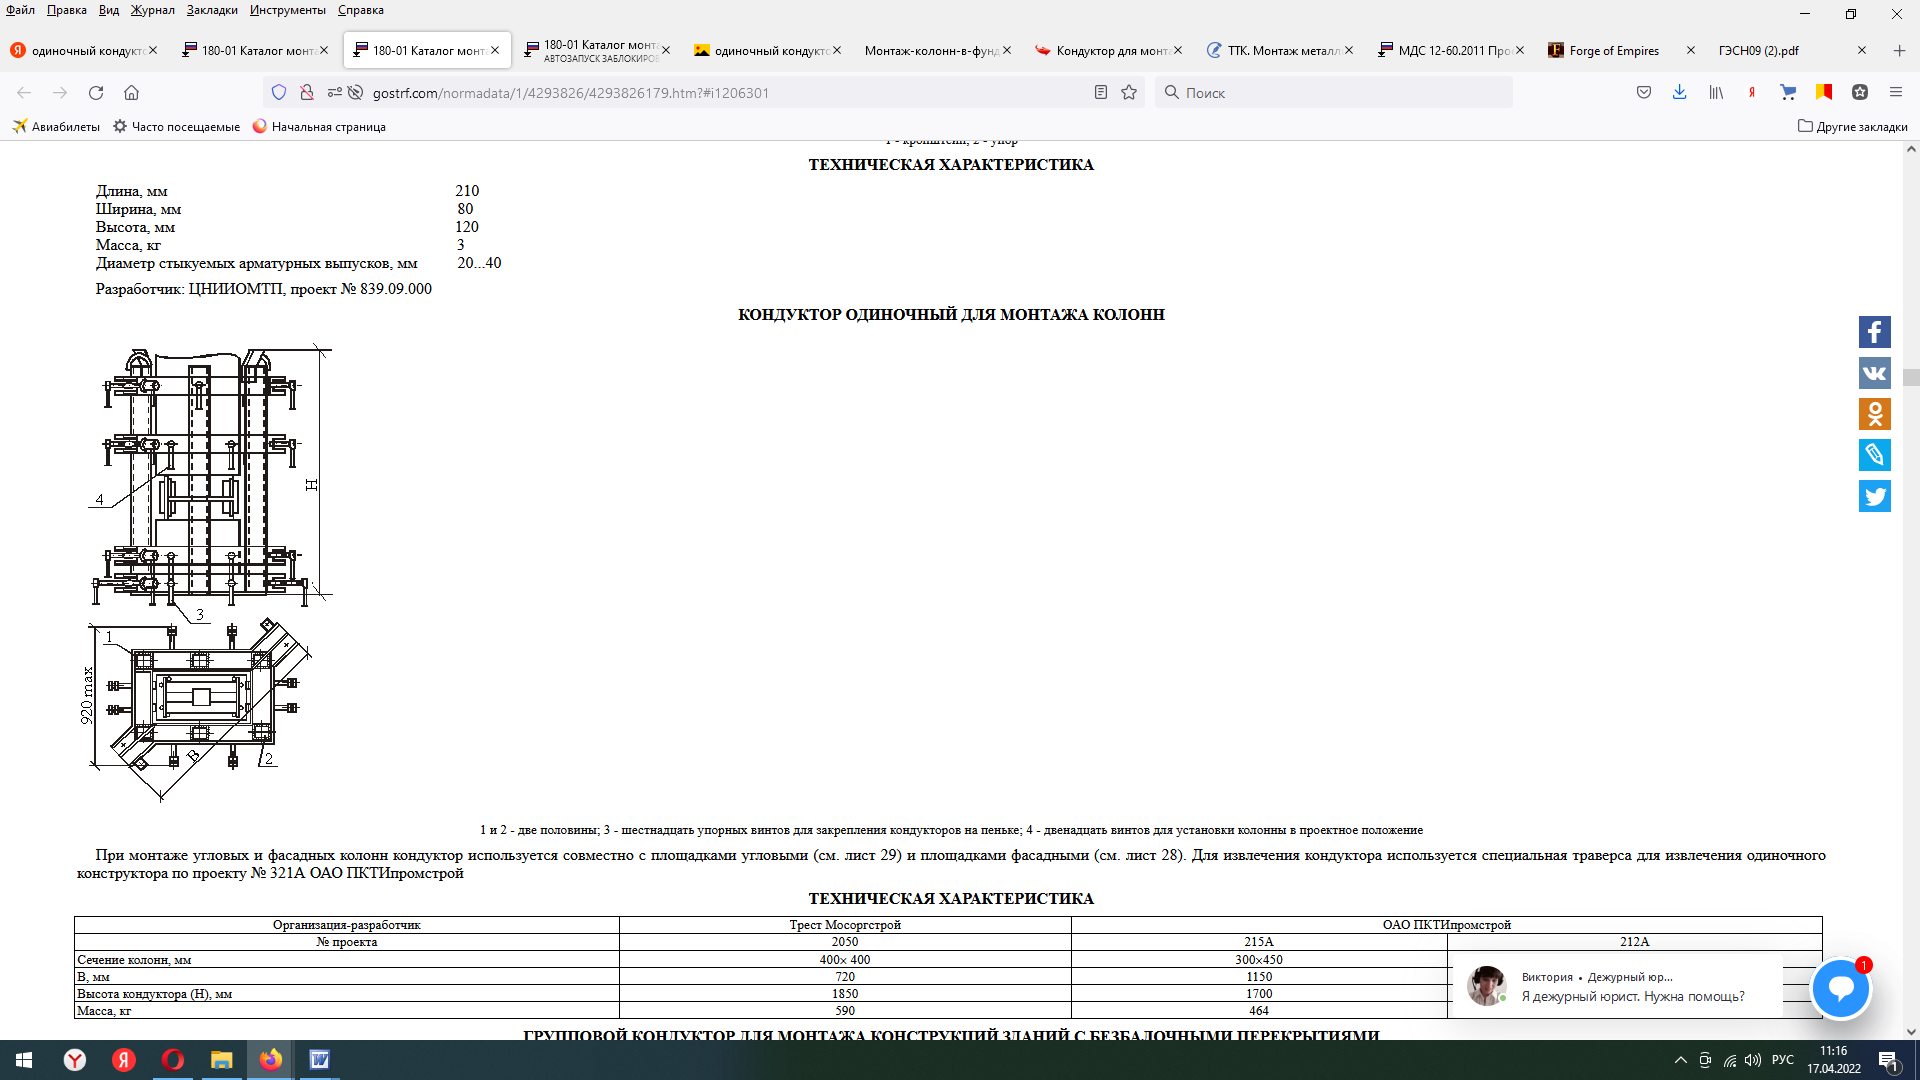Click the Yandex extension icon in toolbar

[x=1752, y=93]
